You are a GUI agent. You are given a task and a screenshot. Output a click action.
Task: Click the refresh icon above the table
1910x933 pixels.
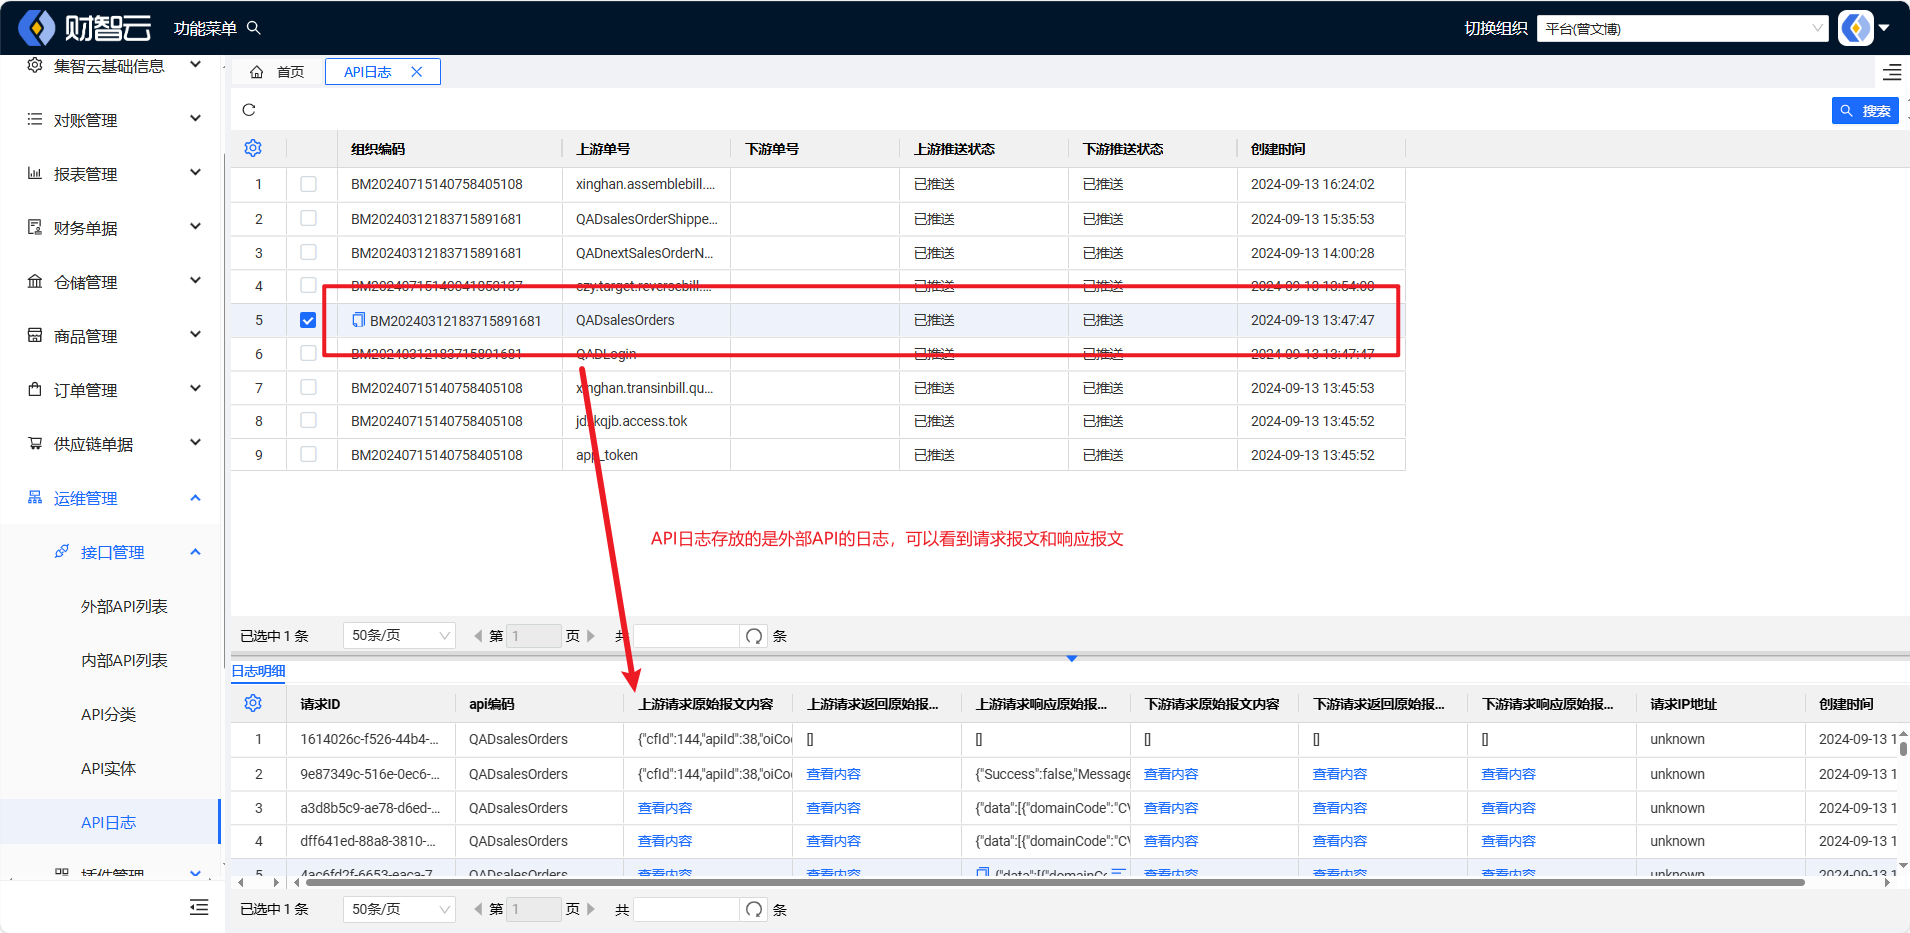tap(249, 110)
